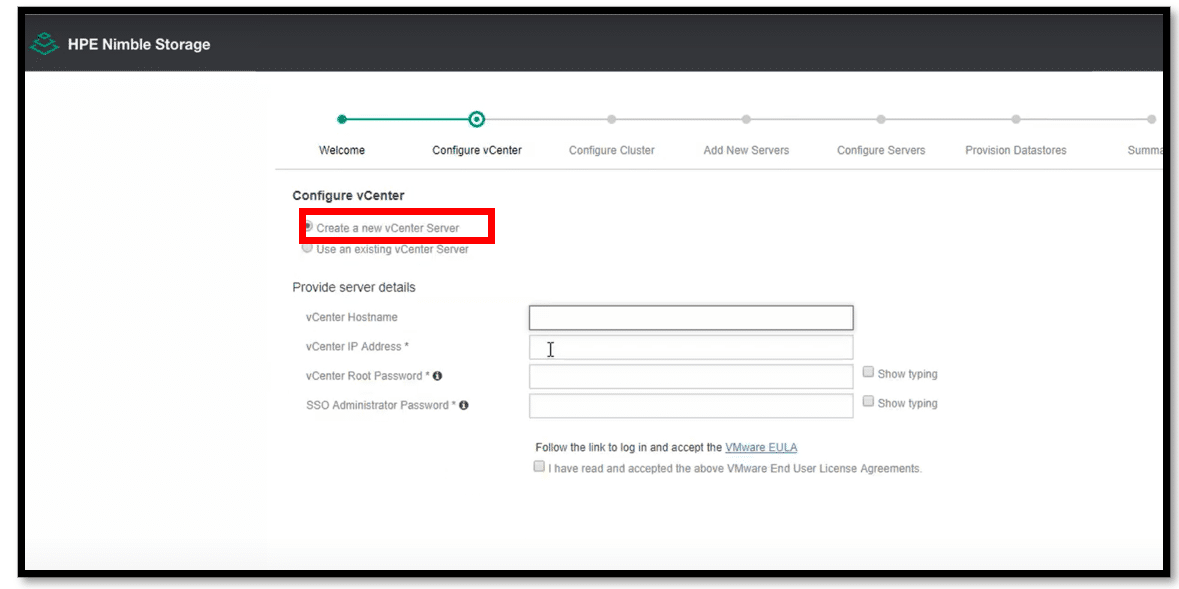Select Use an existing vCenter Server radio
Viewport: 1179px width, 589px height.
(307, 248)
